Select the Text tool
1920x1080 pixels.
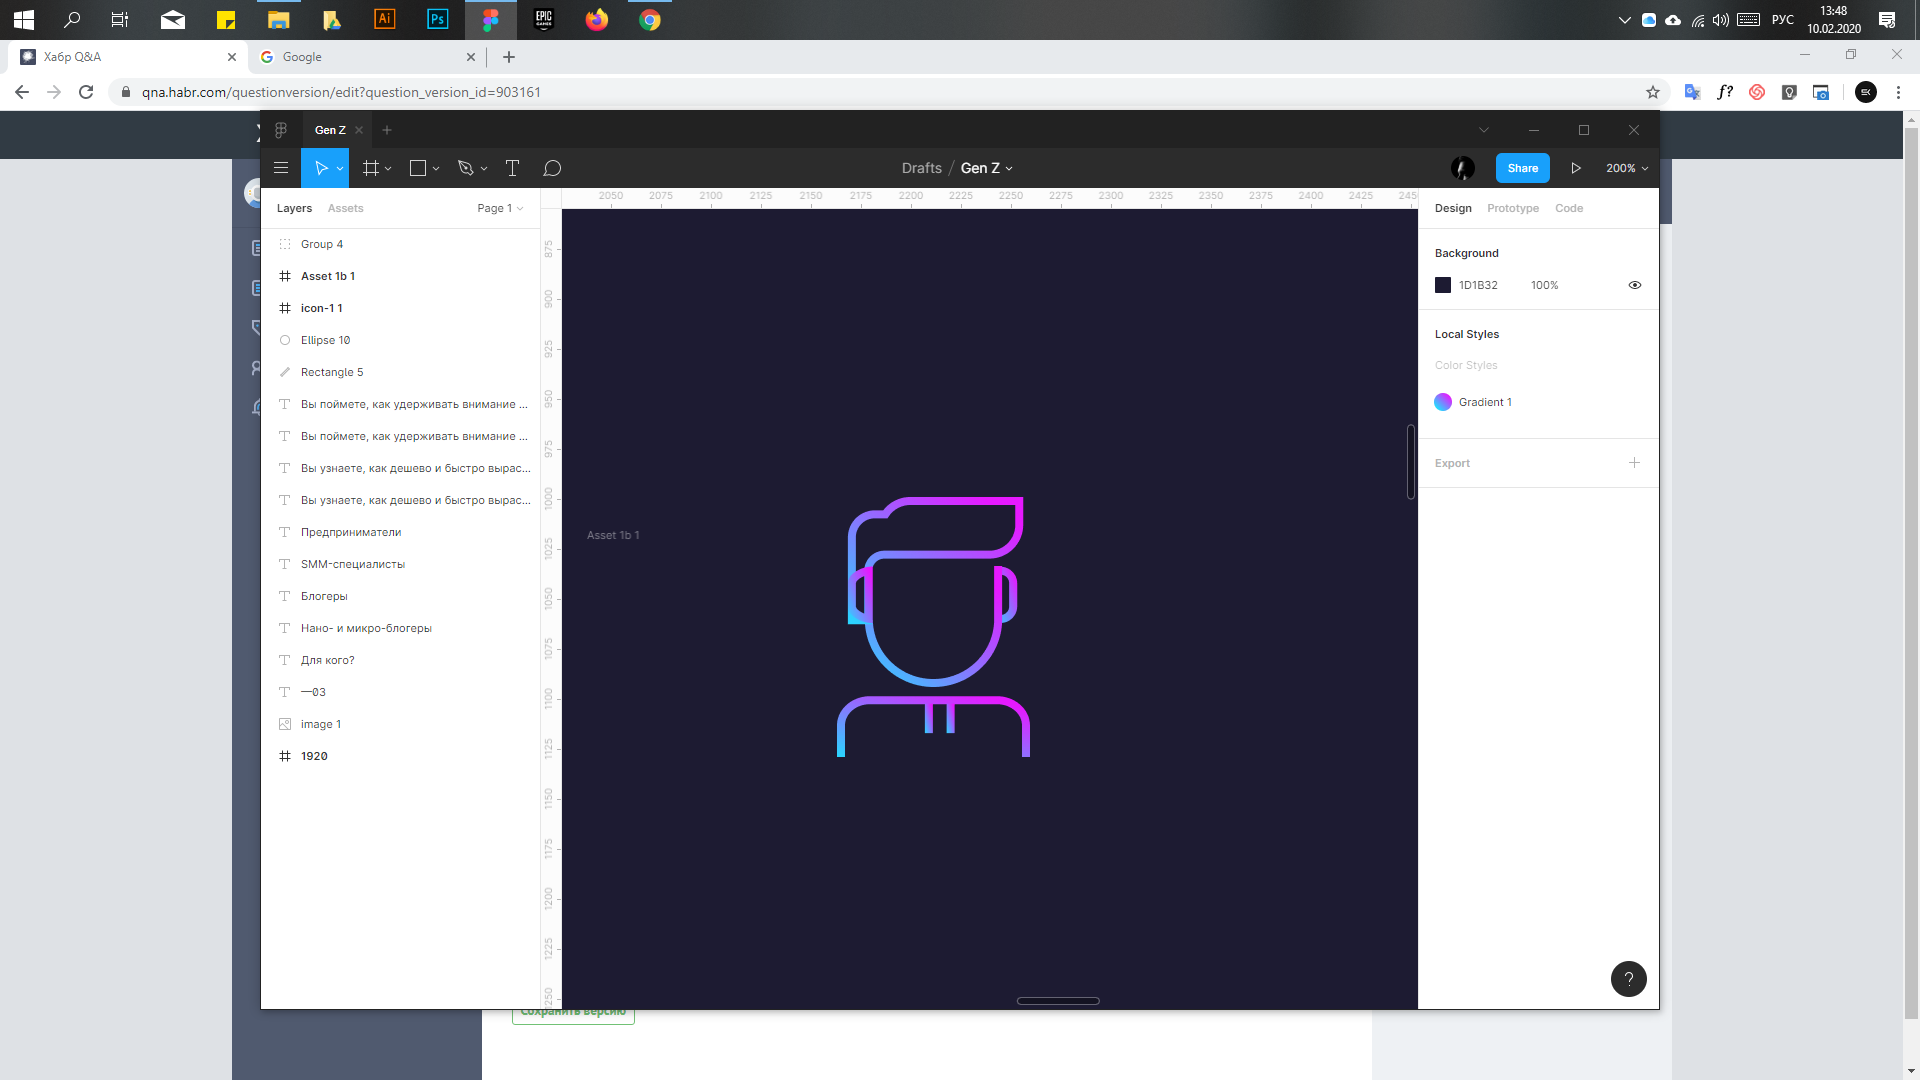pos(512,168)
